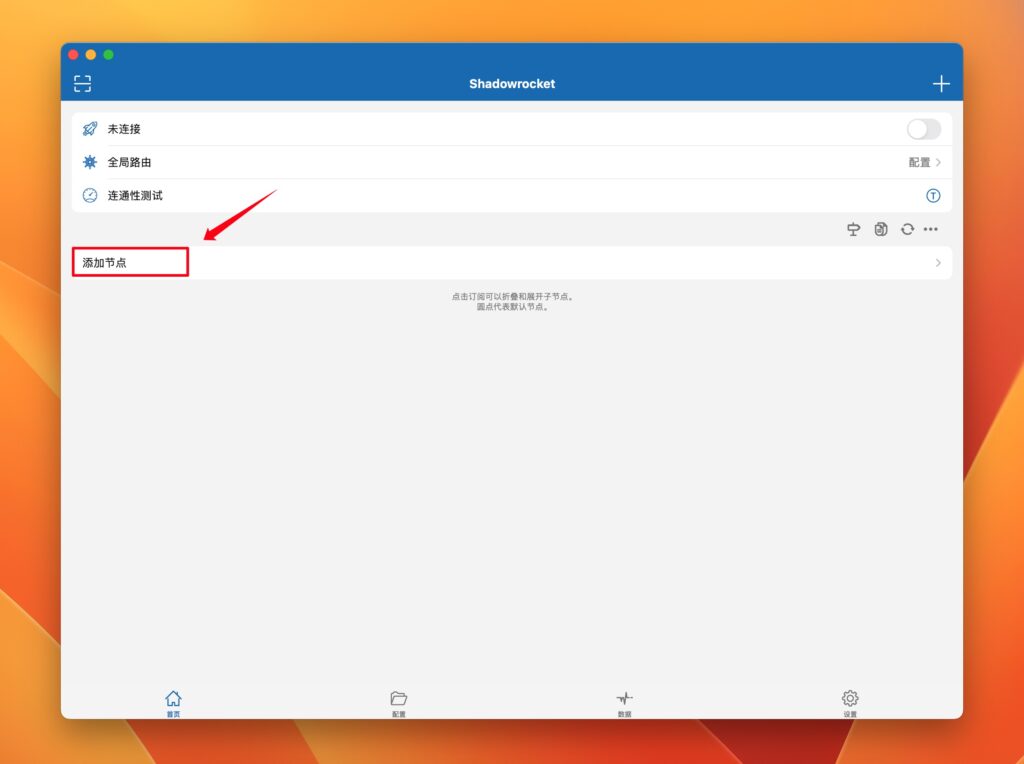The height and width of the screenshot is (764, 1024).
Task: Import node from clipboard using the paste icon
Action: pos(880,229)
